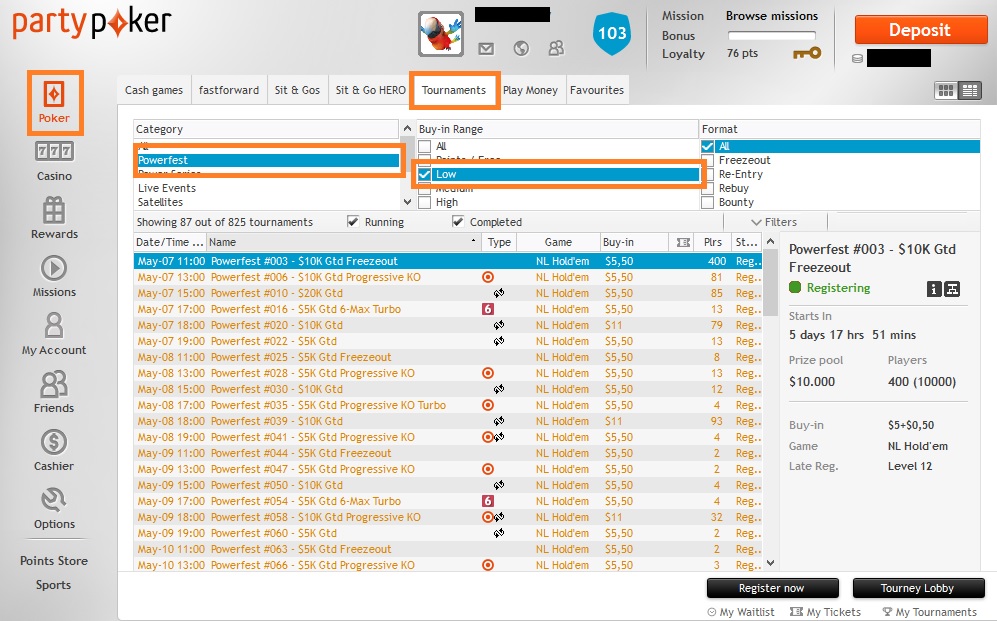Check the All buy-in range checkbox
Viewport: 997px width, 621px height.
coord(425,147)
